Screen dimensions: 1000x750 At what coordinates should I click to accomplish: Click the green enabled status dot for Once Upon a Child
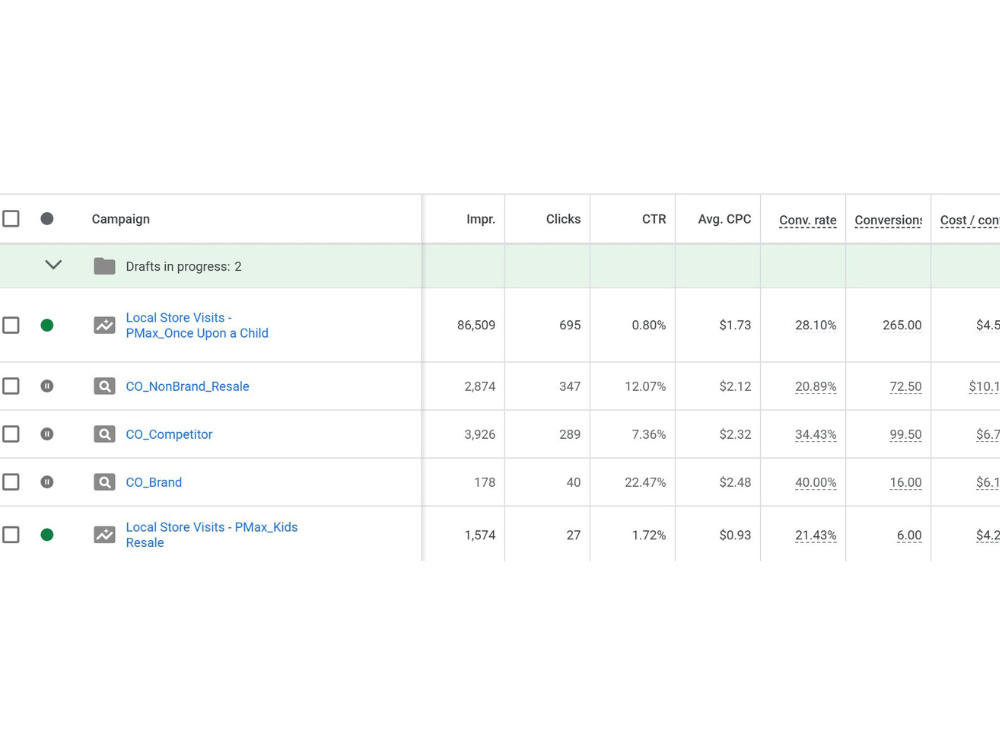47,325
